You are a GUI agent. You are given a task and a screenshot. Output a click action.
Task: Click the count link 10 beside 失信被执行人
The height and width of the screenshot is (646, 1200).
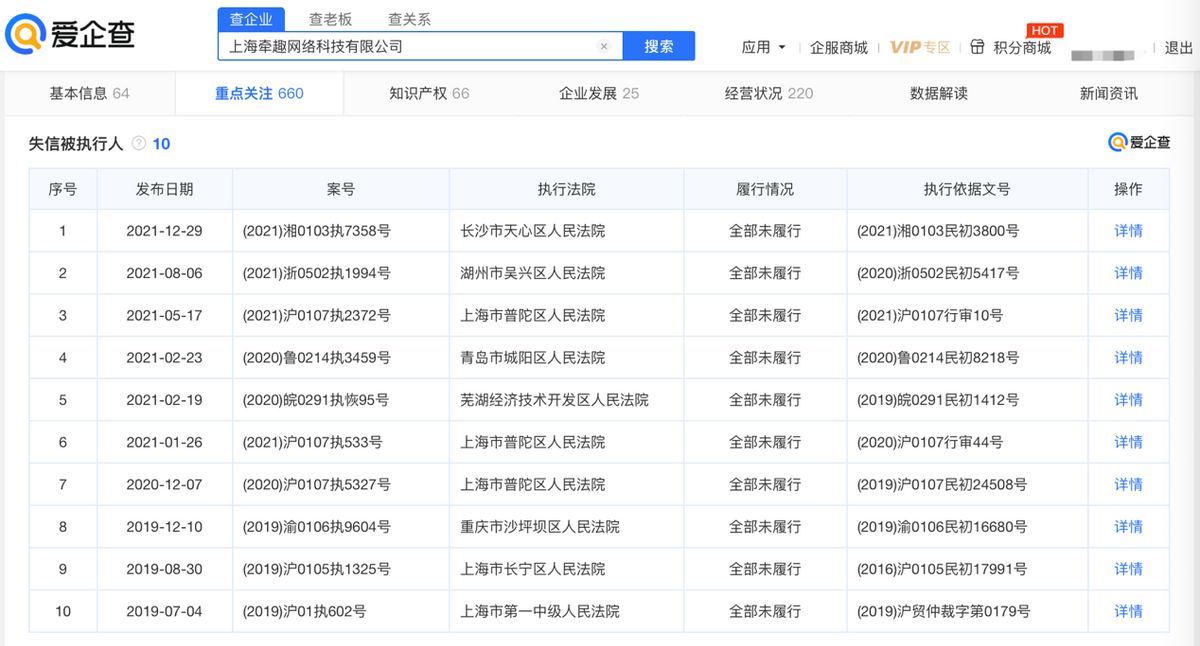(x=160, y=144)
